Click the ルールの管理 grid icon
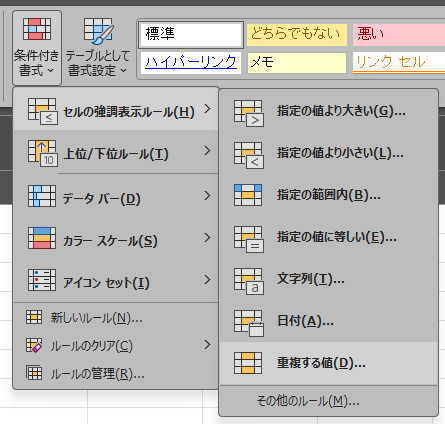The width and height of the screenshot is (445, 424). [34, 373]
